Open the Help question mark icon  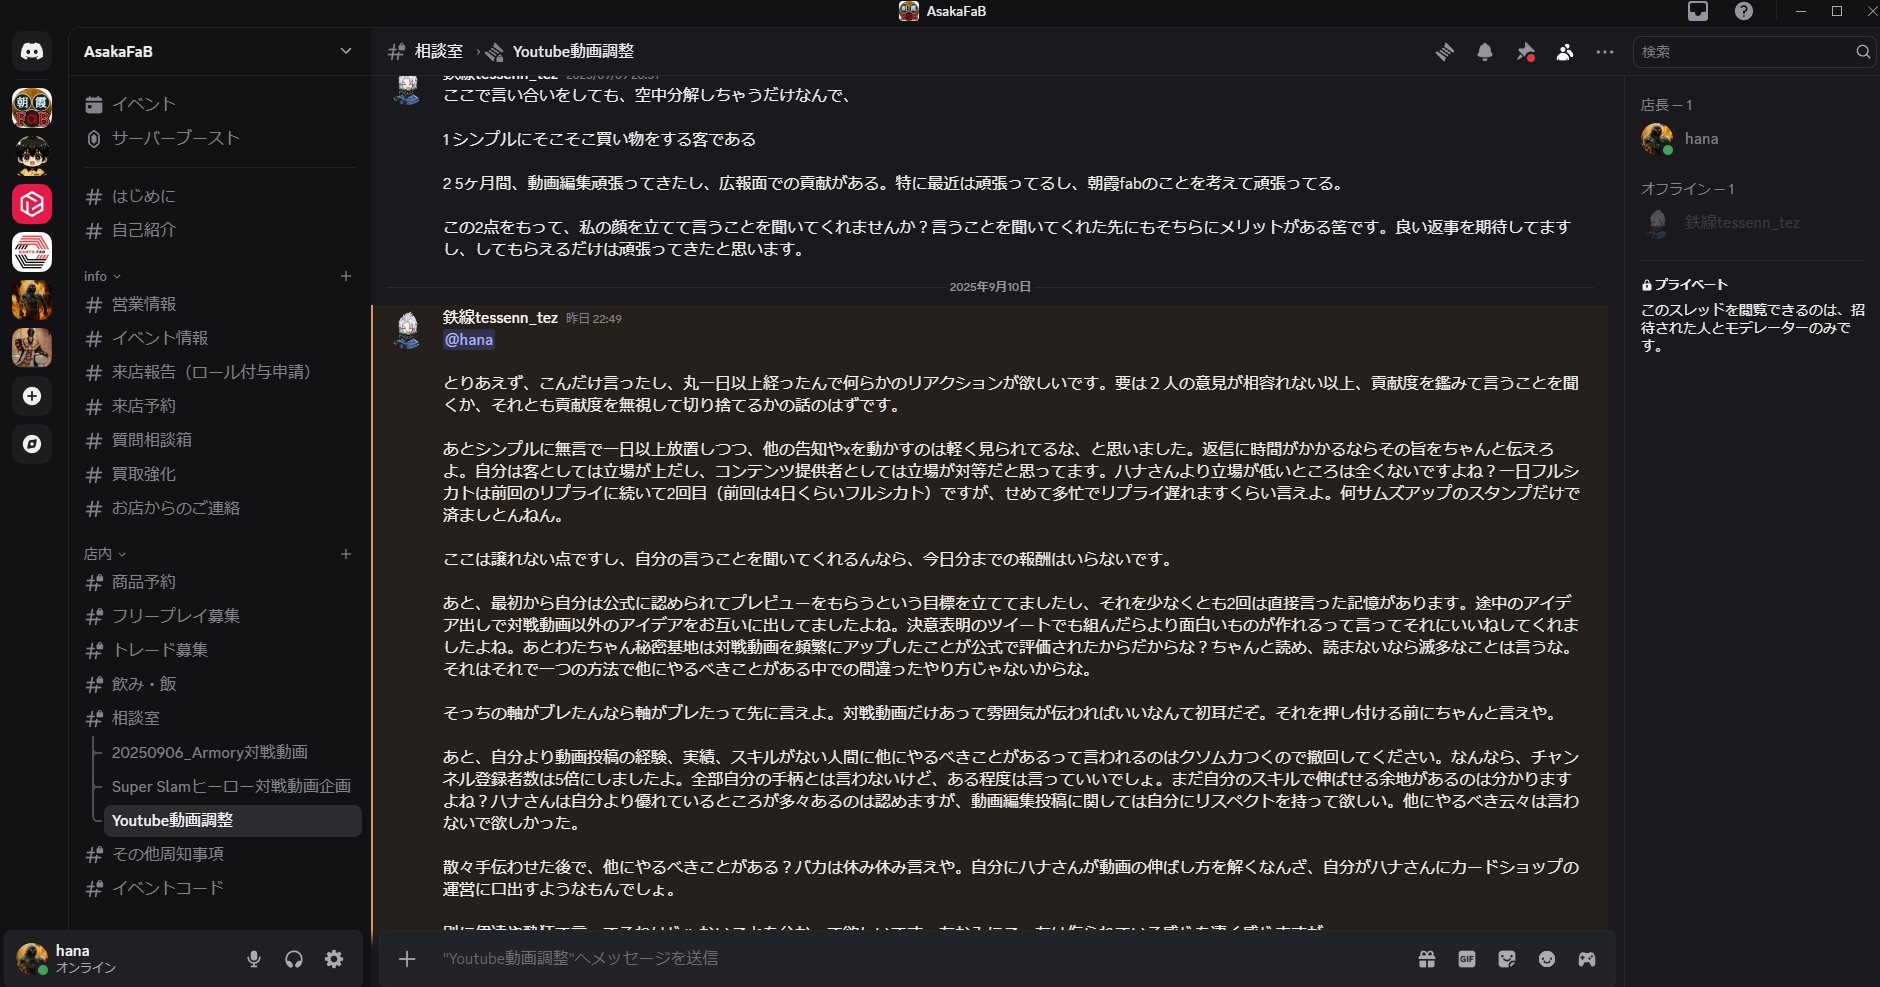pyautogui.click(x=1744, y=11)
